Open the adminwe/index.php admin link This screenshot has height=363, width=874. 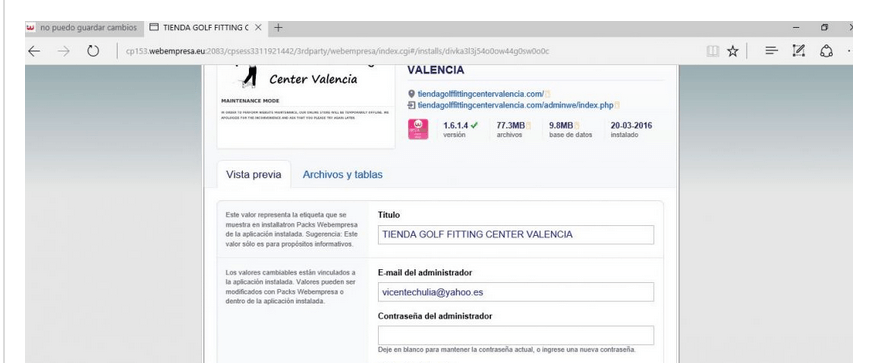click(515, 105)
